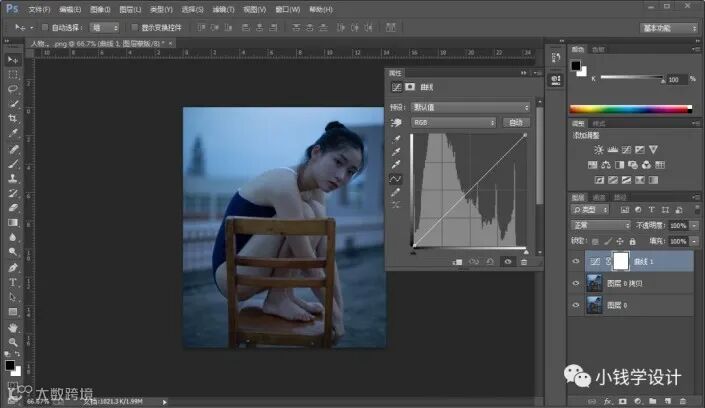Open the layer opacity slider dropdown

coord(695,225)
